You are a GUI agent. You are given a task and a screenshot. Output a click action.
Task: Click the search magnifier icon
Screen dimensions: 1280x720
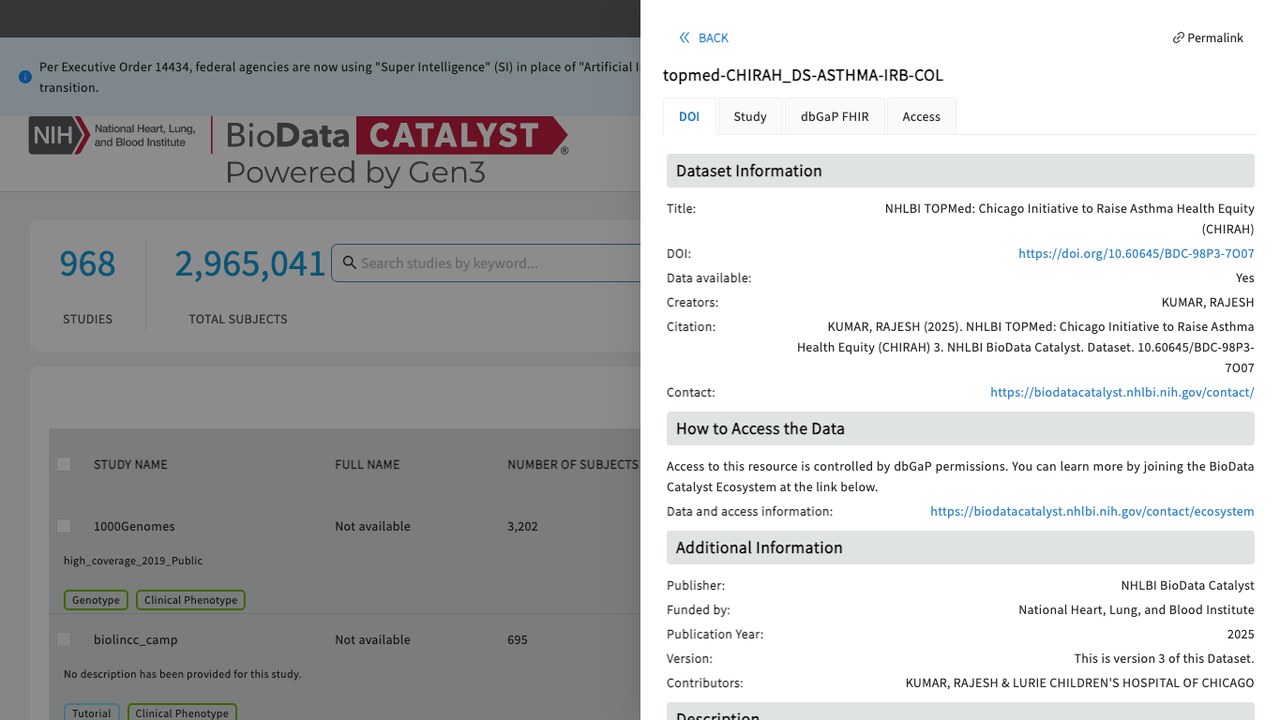[349, 263]
